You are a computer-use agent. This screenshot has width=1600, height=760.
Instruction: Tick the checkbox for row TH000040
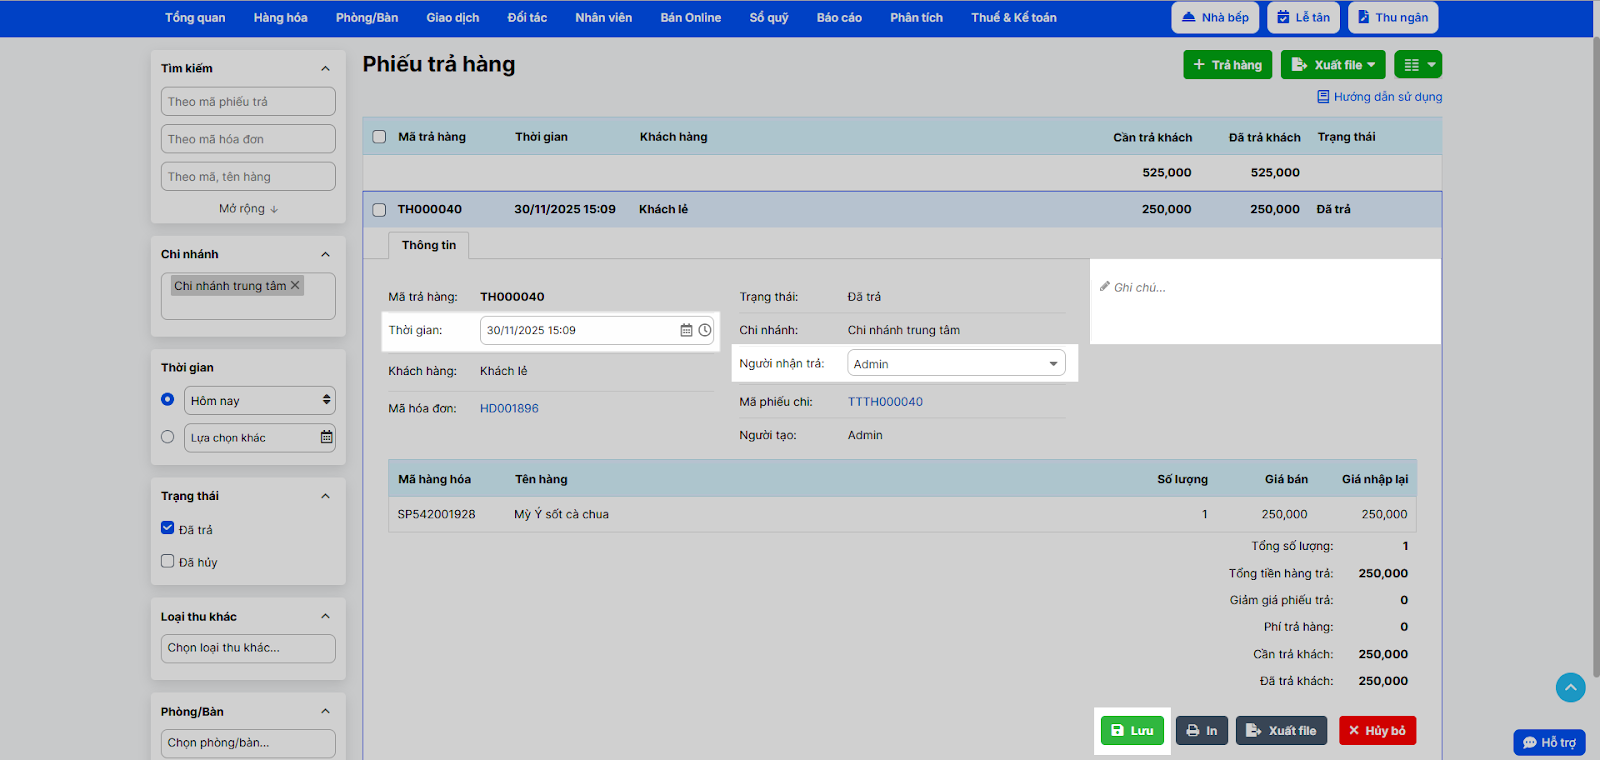point(379,210)
